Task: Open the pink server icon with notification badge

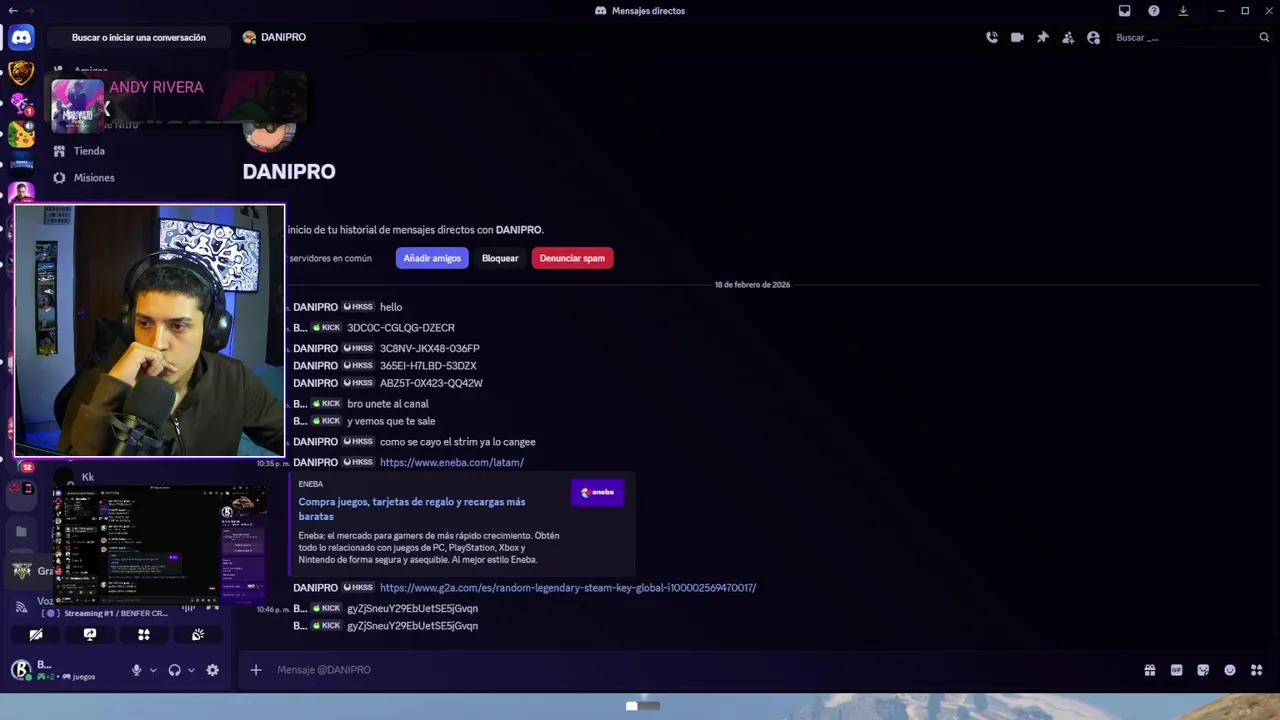Action: click(x=21, y=103)
